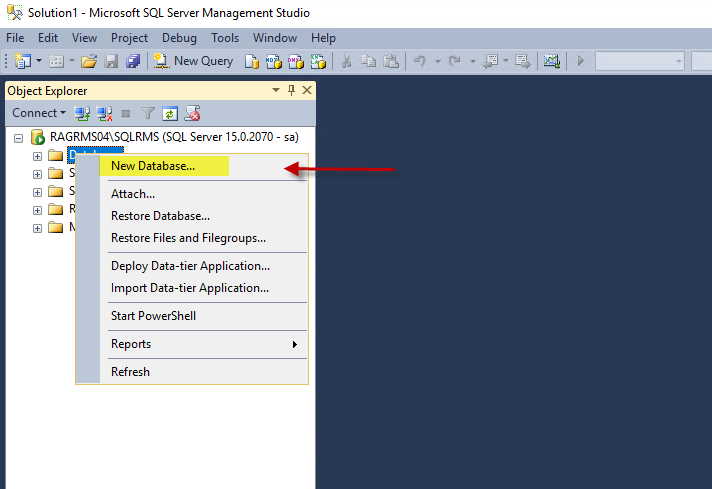
Task: Open the Undo history dropdown arrow
Action: [x=438, y=61]
